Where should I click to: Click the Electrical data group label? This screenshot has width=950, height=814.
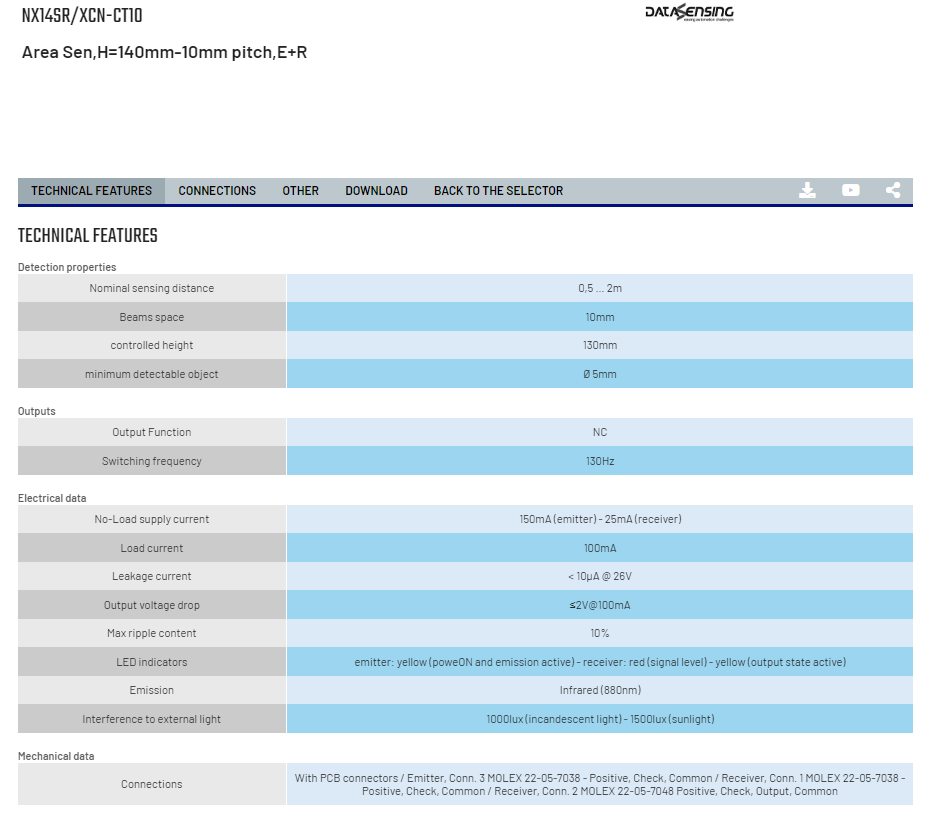click(x=52, y=498)
